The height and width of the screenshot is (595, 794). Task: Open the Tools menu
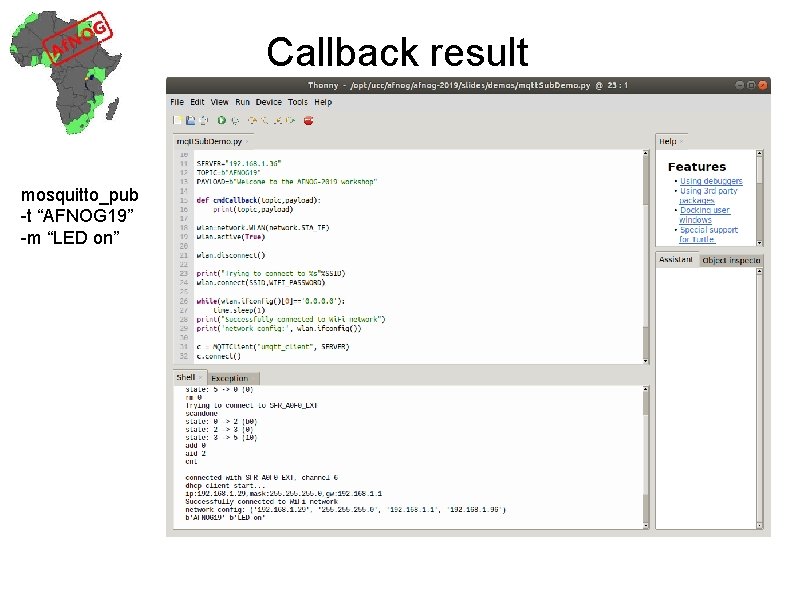(298, 102)
